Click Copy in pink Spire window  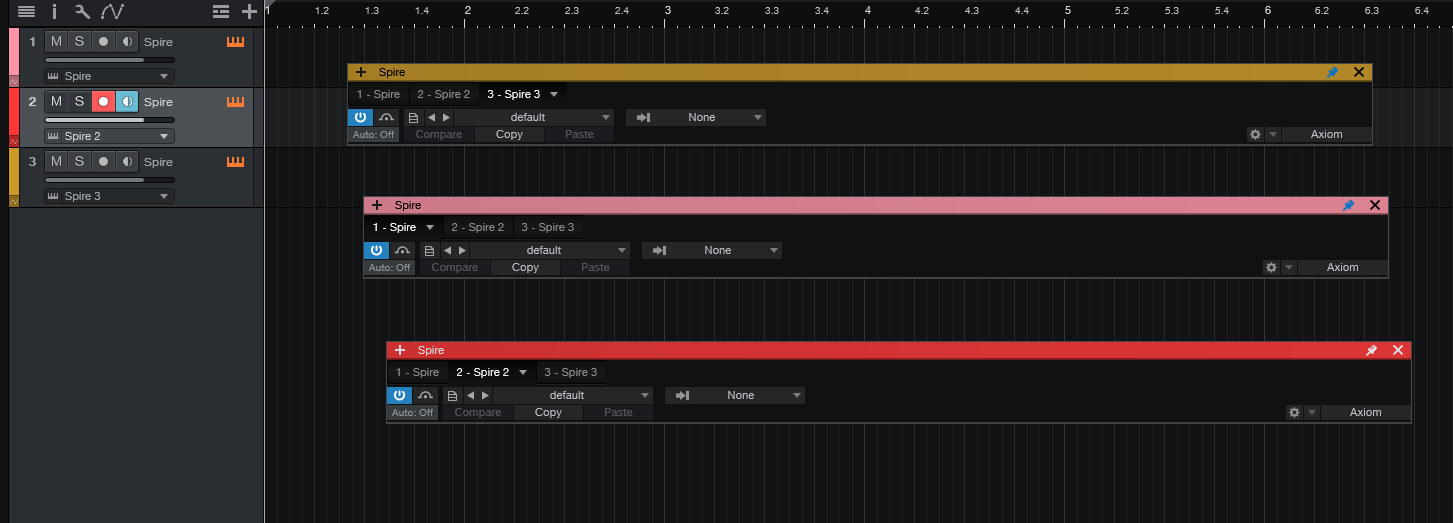(525, 267)
